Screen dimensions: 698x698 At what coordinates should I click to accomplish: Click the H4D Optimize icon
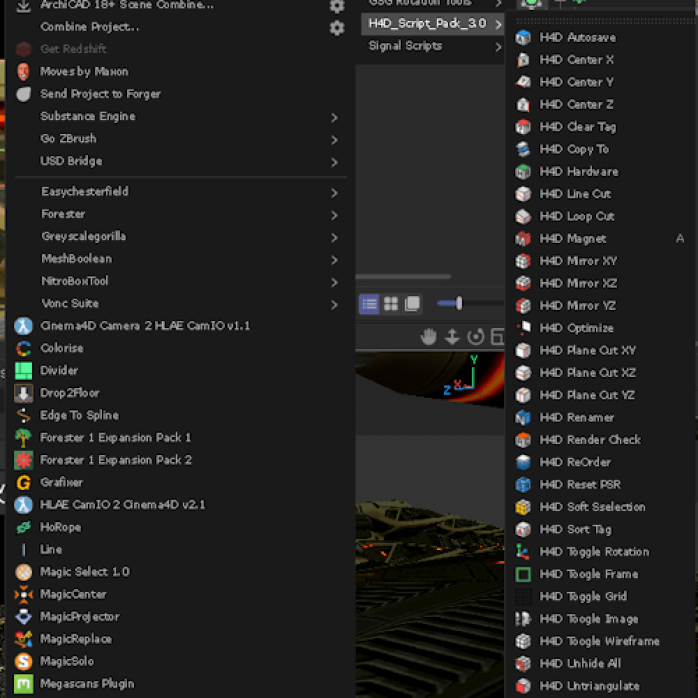523,328
